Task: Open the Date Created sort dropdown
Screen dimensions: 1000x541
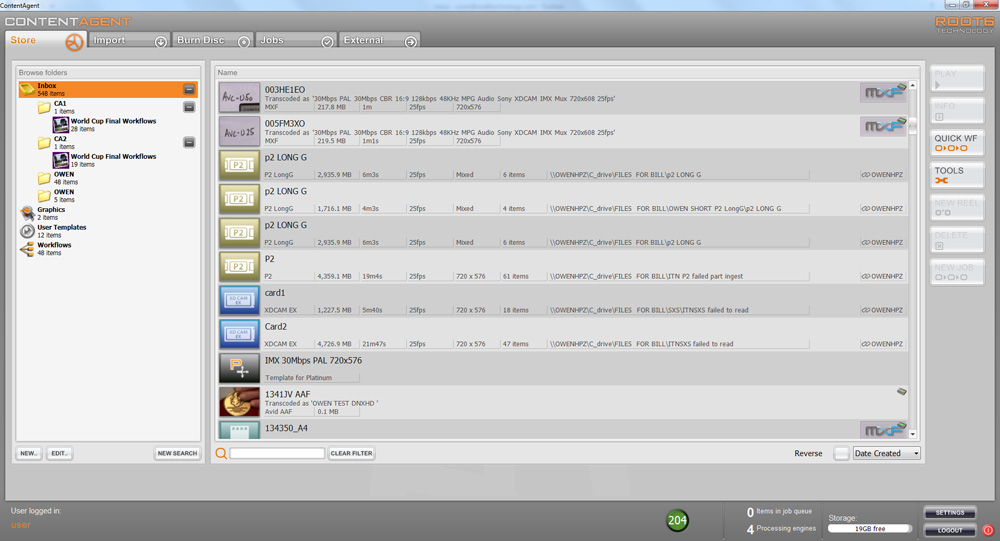Action: 886,454
